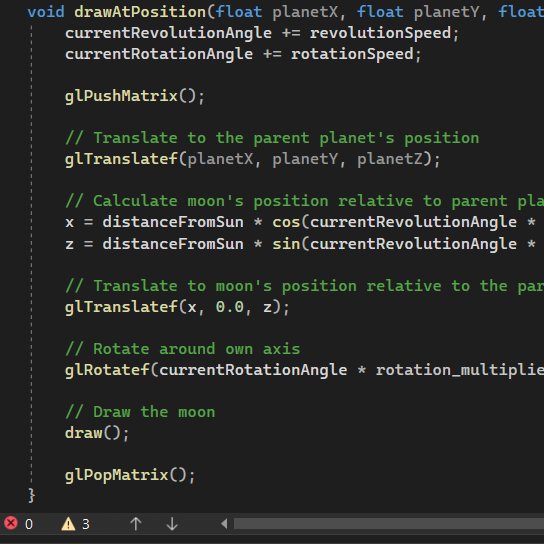This screenshot has height=544, width=544.
Task: Click the closing brace of the function
Action: pyautogui.click(x=31, y=495)
